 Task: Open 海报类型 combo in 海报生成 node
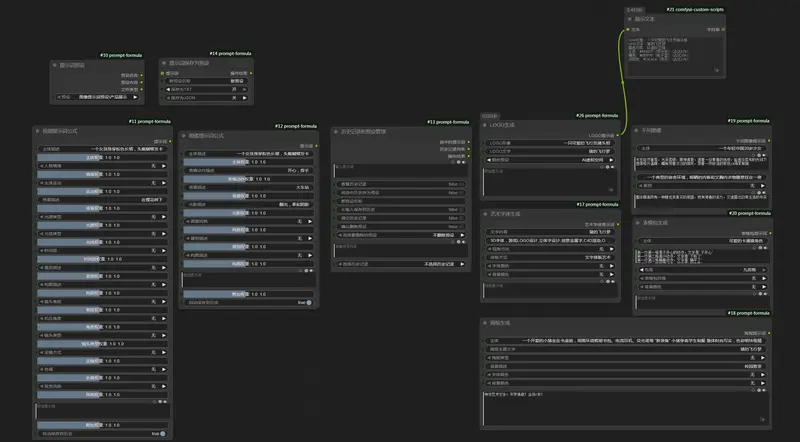point(625,358)
